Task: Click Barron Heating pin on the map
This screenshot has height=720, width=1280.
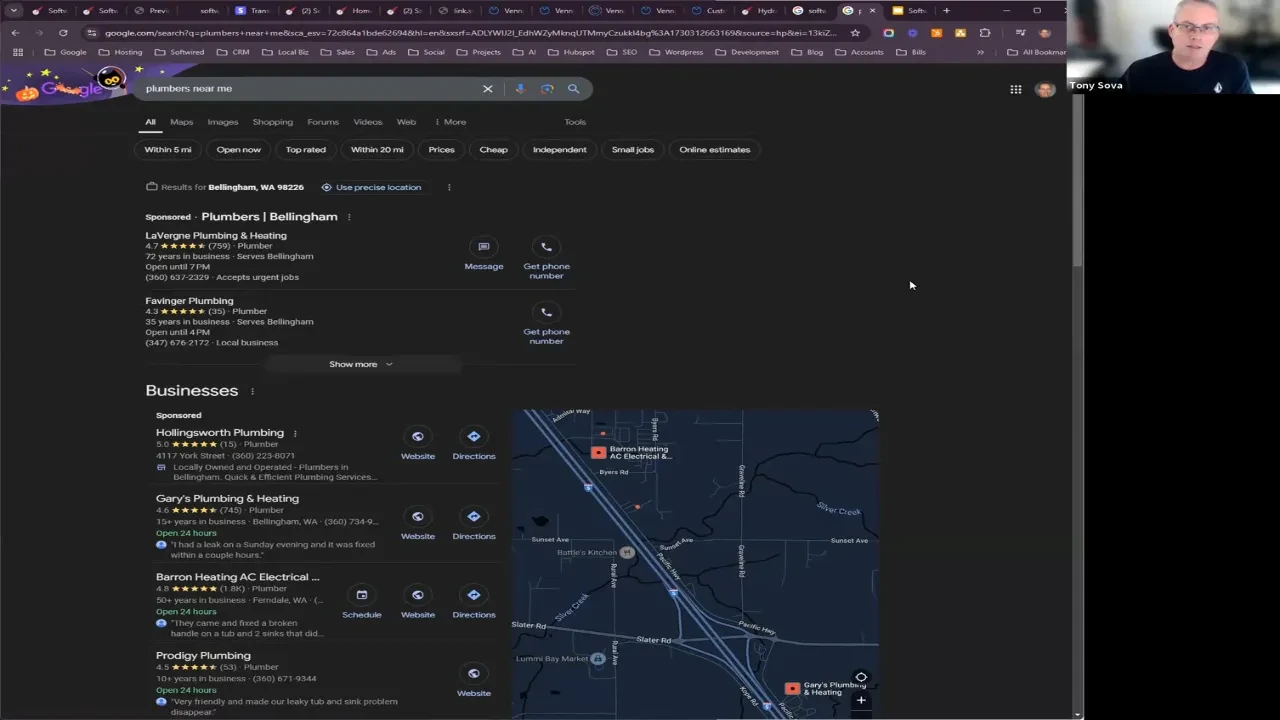Action: pyautogui.click(x=598, y=452)
